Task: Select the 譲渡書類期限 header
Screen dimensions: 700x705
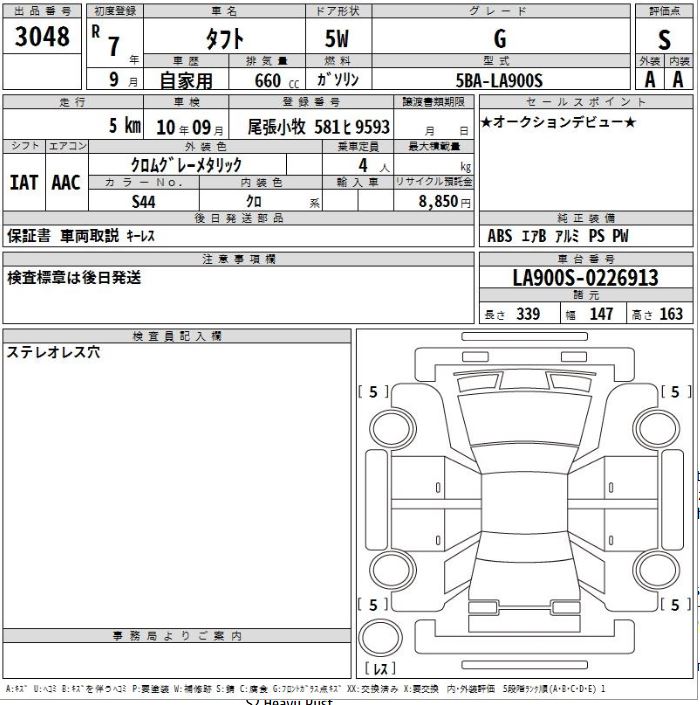Action: (x=433, y=102)
